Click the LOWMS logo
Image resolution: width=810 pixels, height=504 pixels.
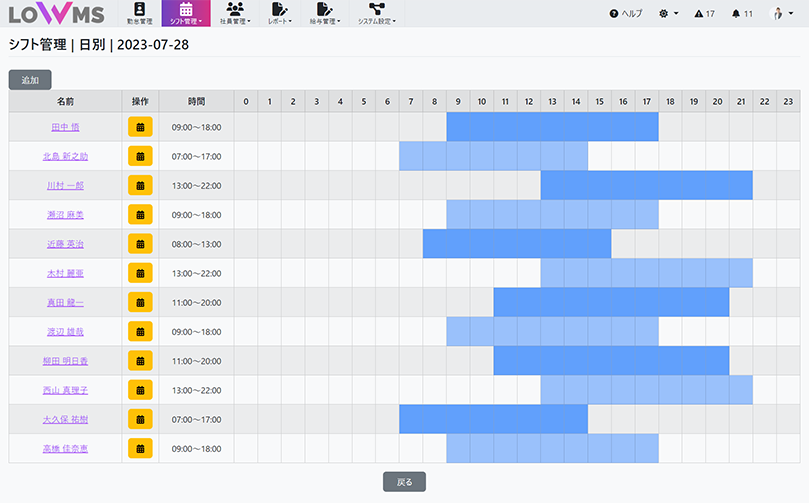point(55,14)
